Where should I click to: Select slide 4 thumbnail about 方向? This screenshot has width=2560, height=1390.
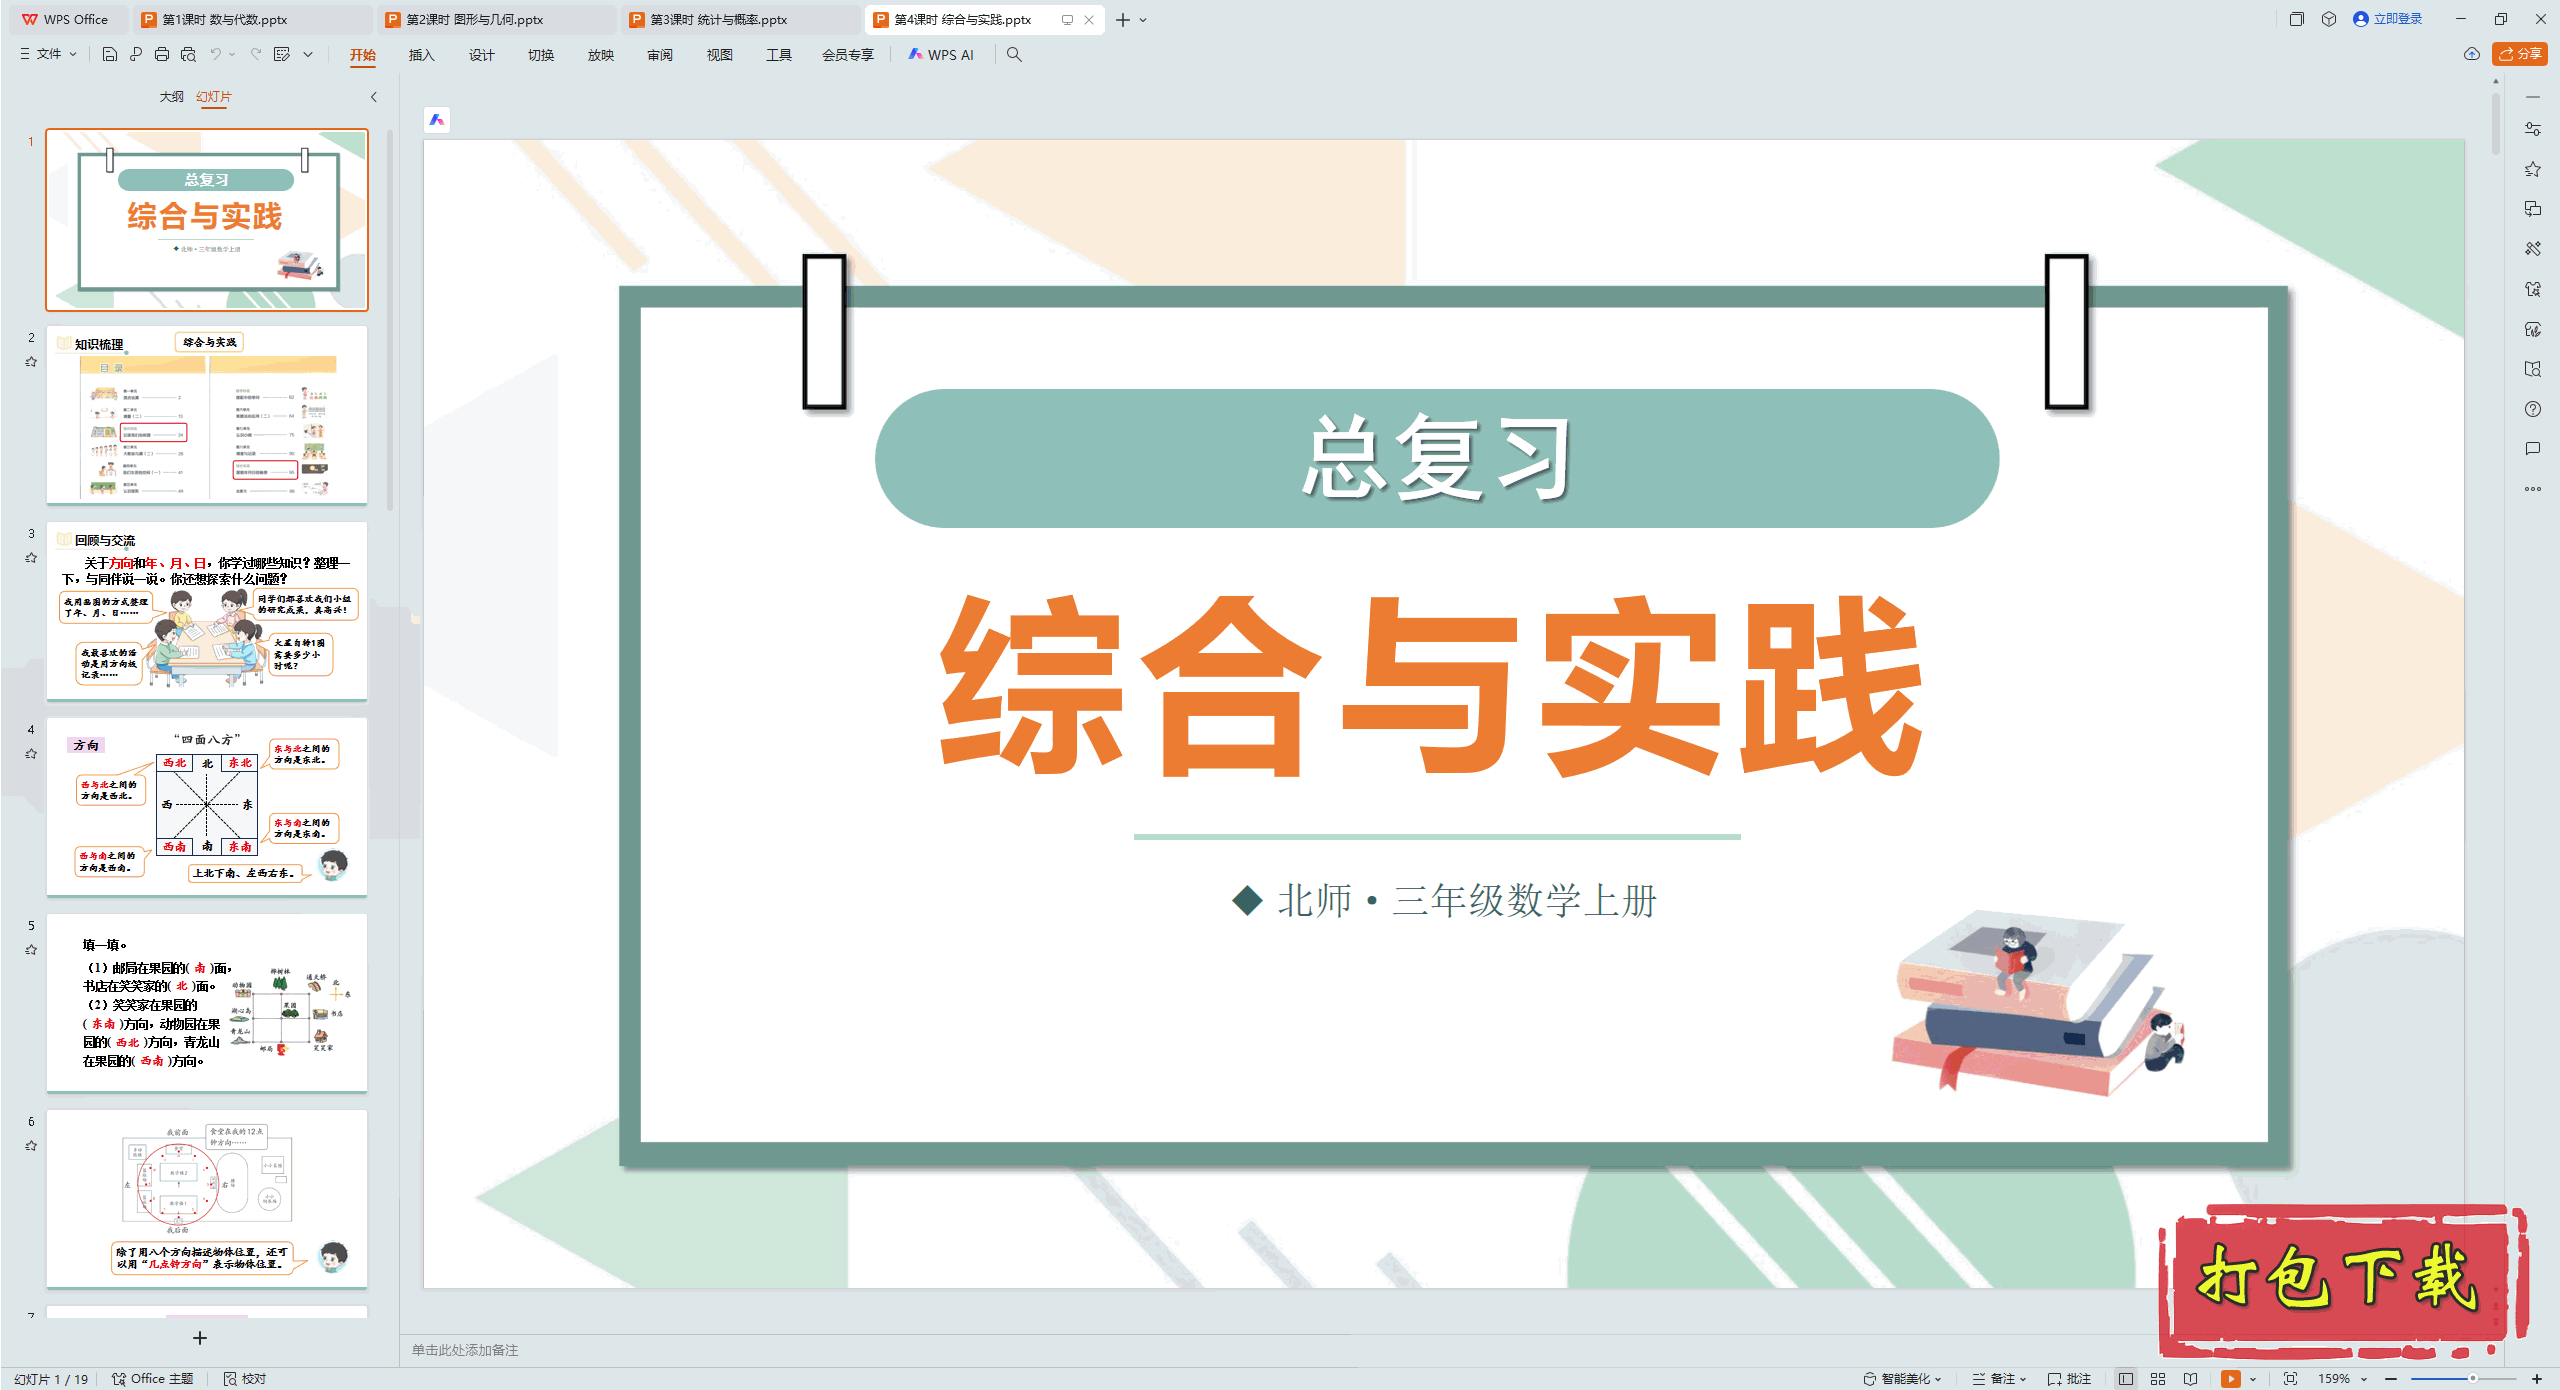207,806
